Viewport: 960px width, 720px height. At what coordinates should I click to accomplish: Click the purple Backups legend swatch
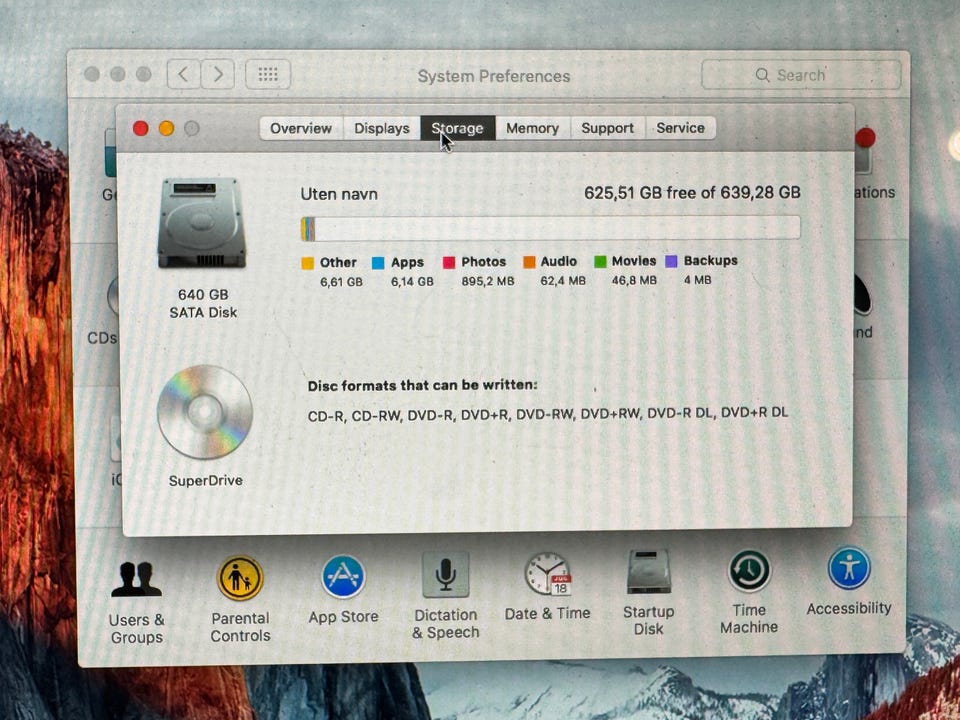click(671, 261)
